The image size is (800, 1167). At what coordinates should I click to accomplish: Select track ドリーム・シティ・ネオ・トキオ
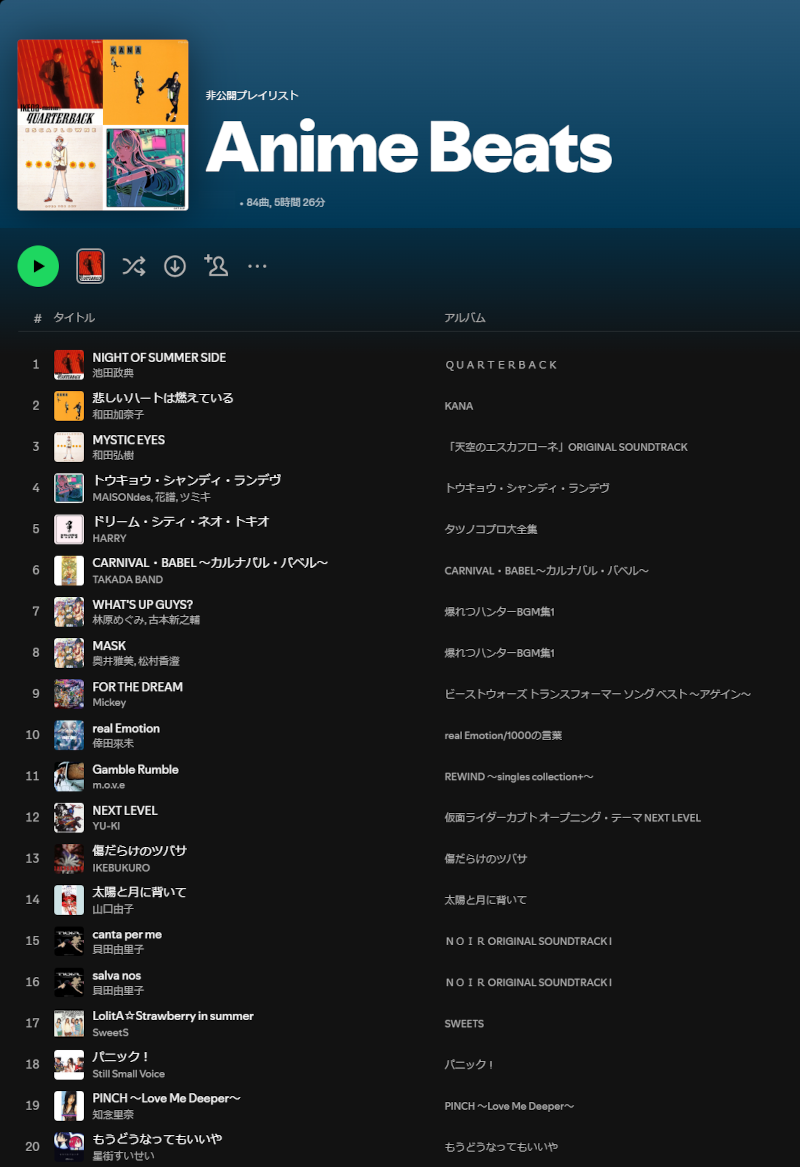coord(181,522)
